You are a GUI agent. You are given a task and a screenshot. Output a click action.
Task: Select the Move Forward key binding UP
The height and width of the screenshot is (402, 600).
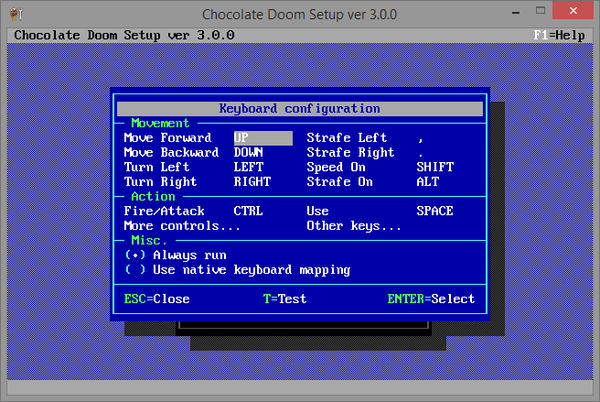click(x=263, y=138)
